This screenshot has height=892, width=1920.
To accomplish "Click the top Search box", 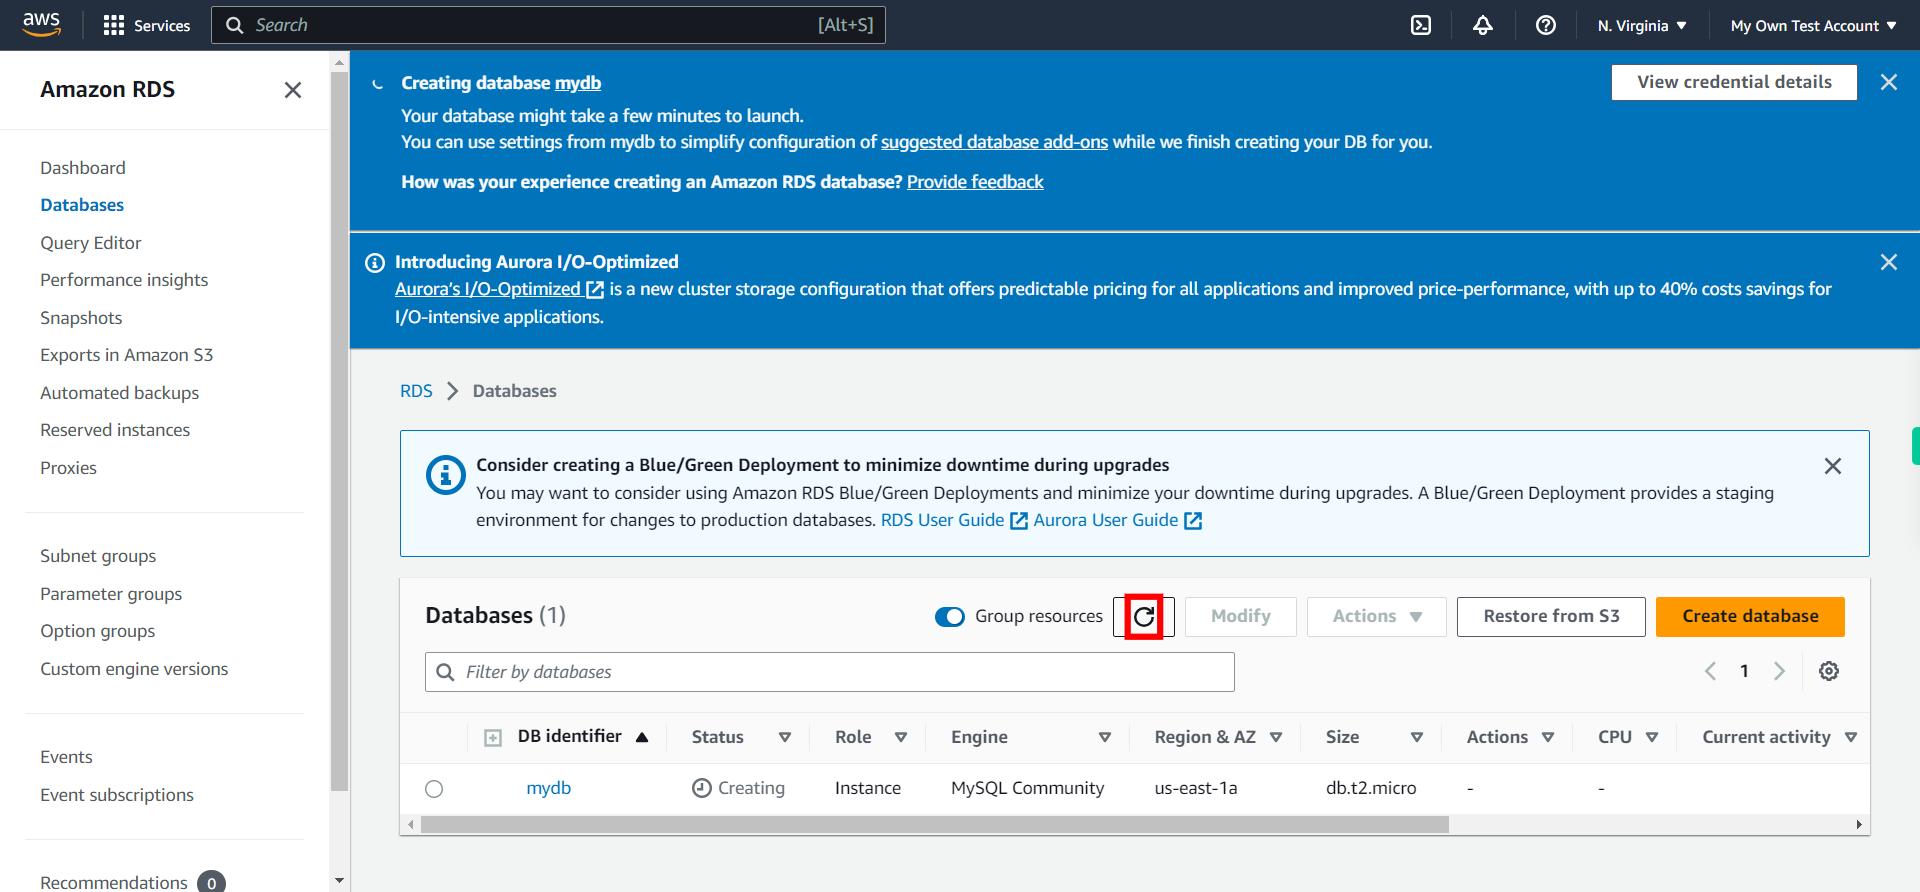I will 548,25.
